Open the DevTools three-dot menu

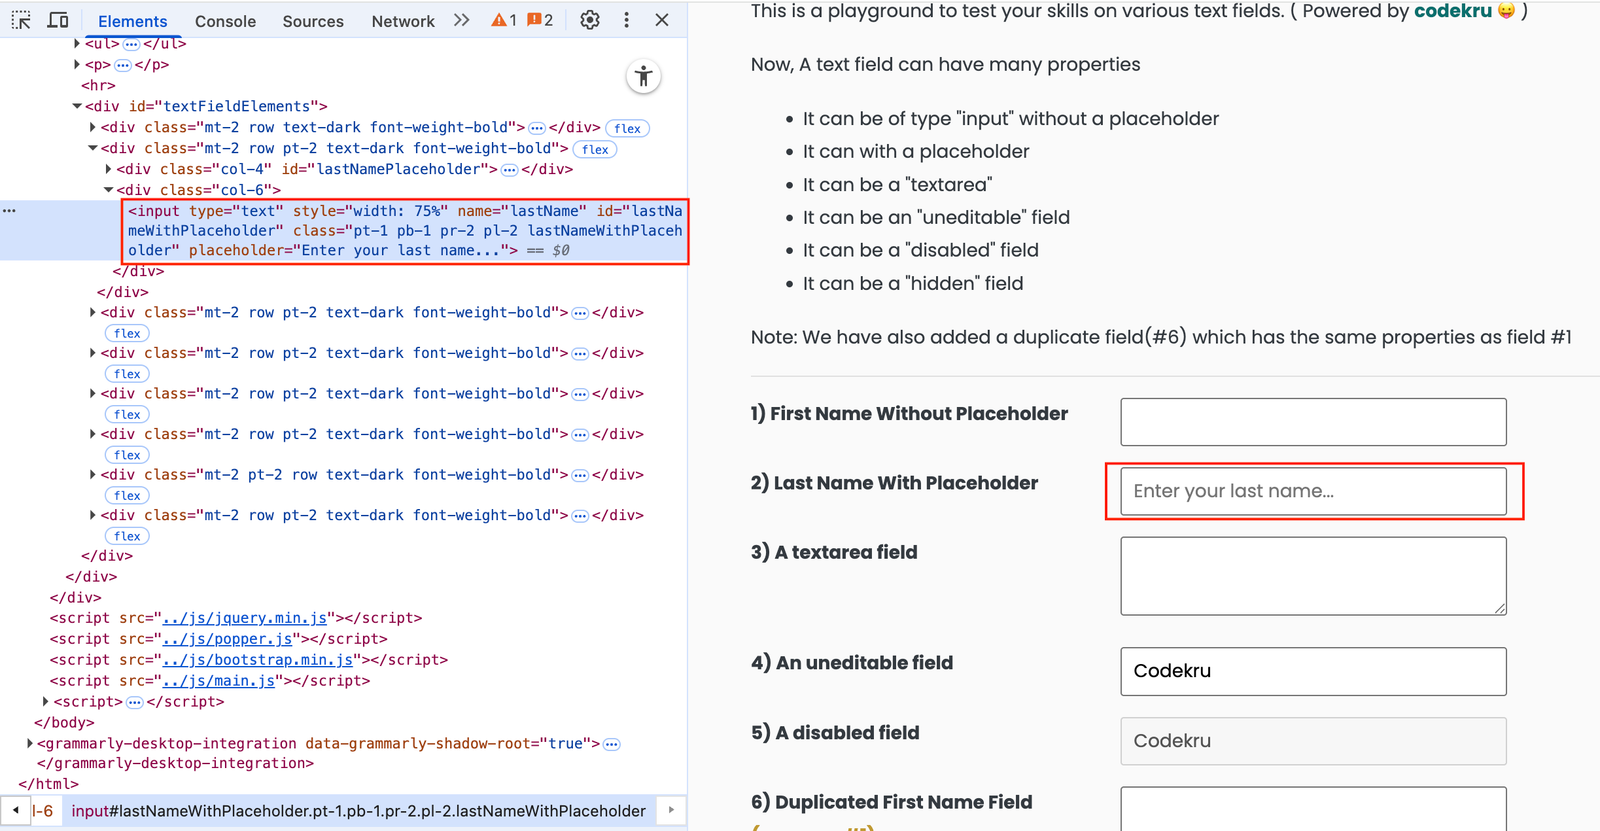pos(627,20)
